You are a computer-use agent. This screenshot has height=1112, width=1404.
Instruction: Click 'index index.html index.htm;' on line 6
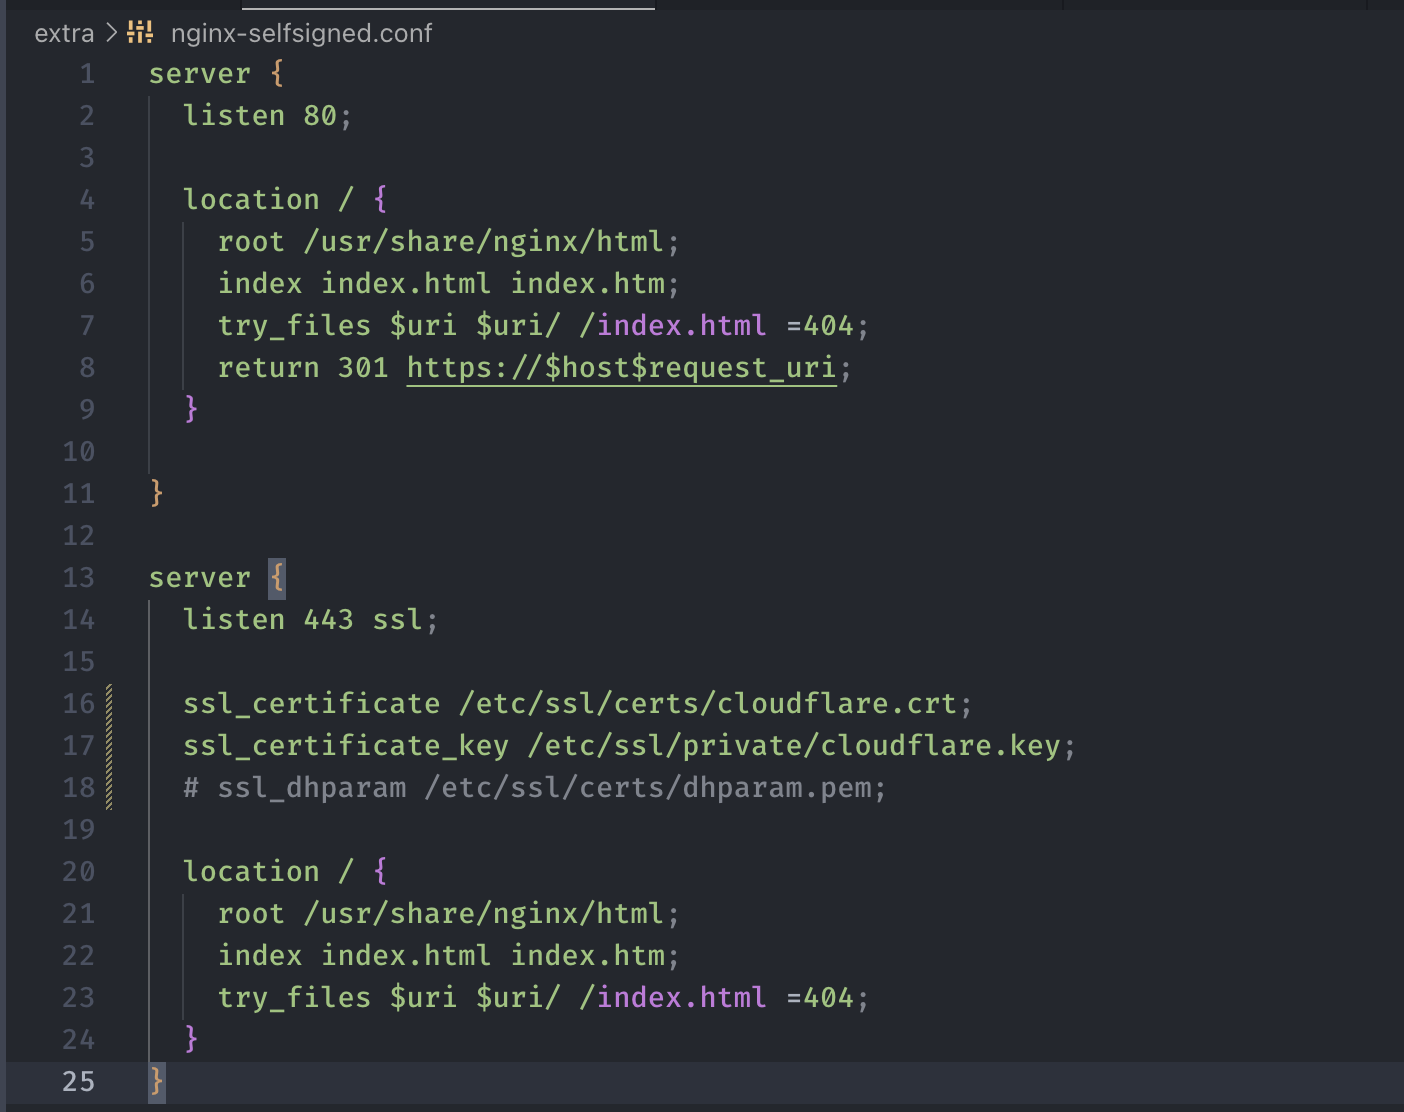click(449, 284)
